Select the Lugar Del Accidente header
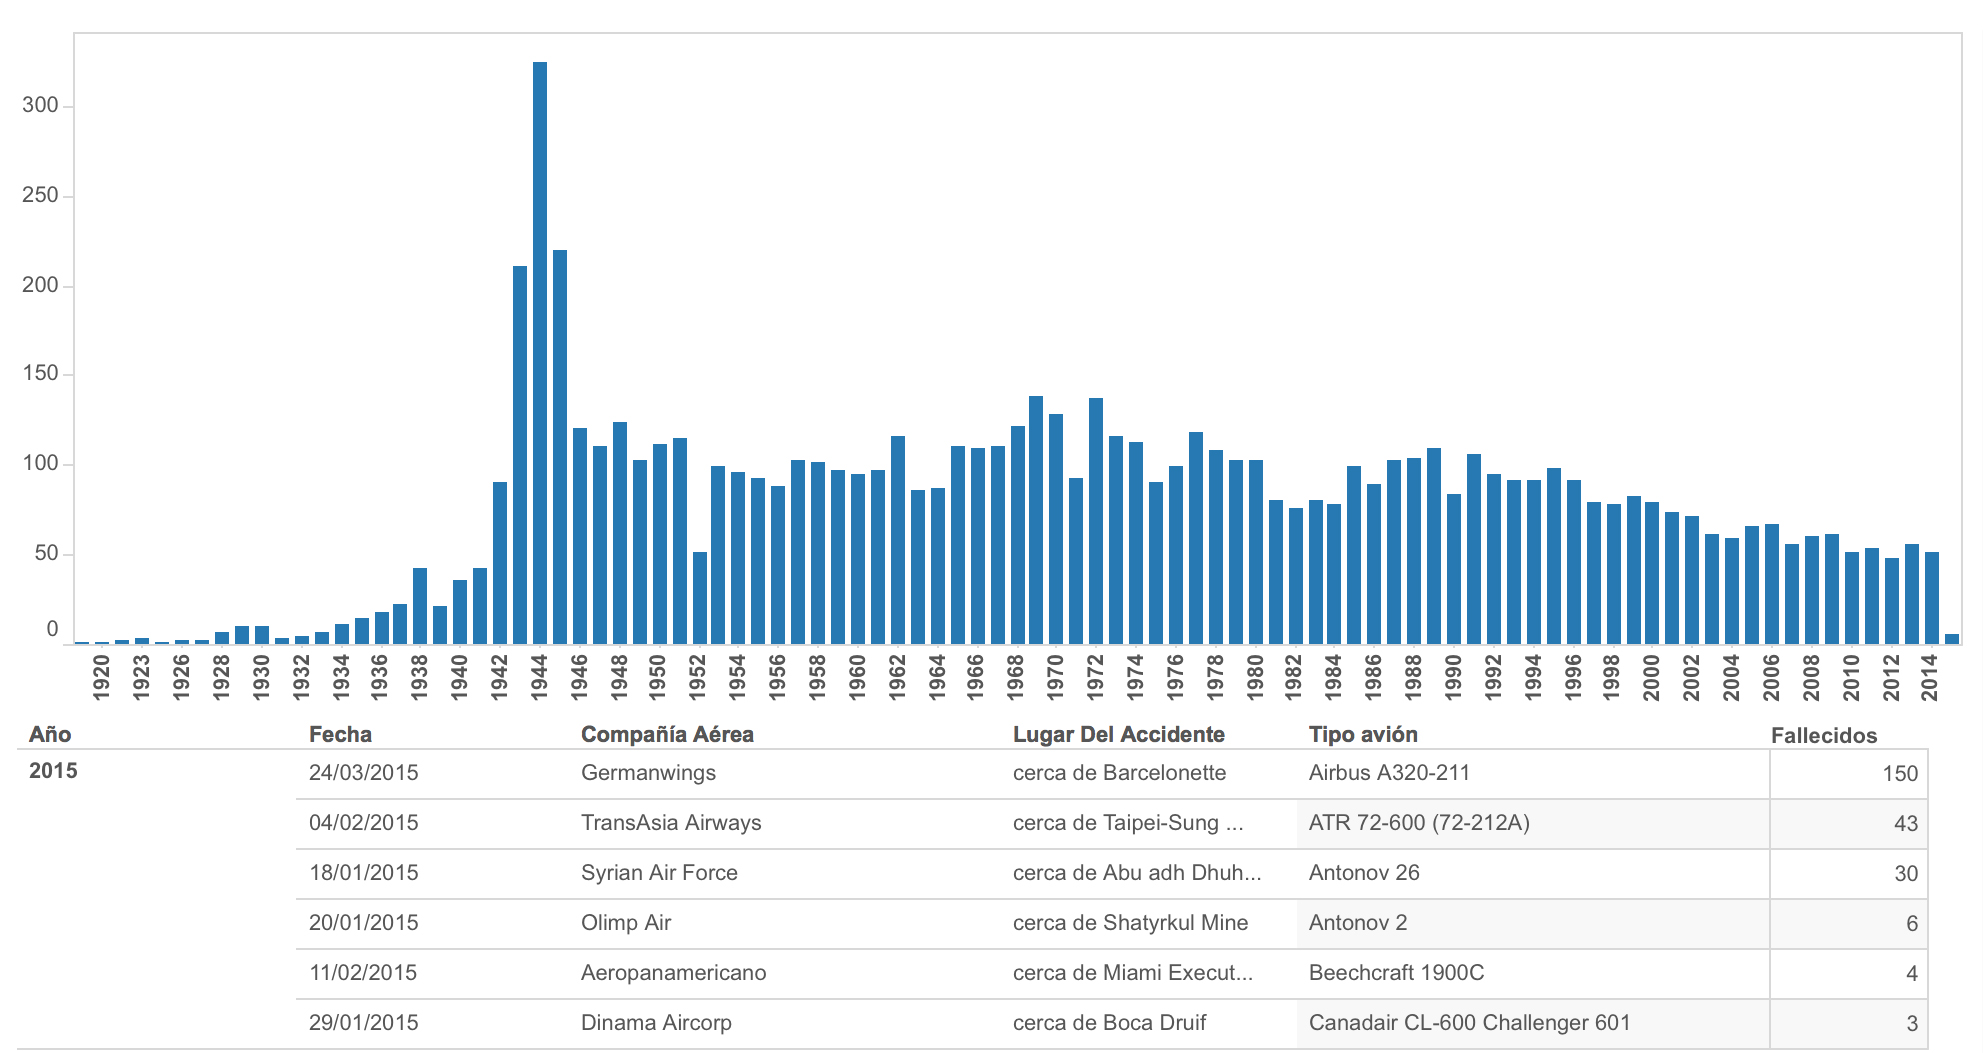This screenshot has height=1053, width=1983. (x=1118, y=735)
